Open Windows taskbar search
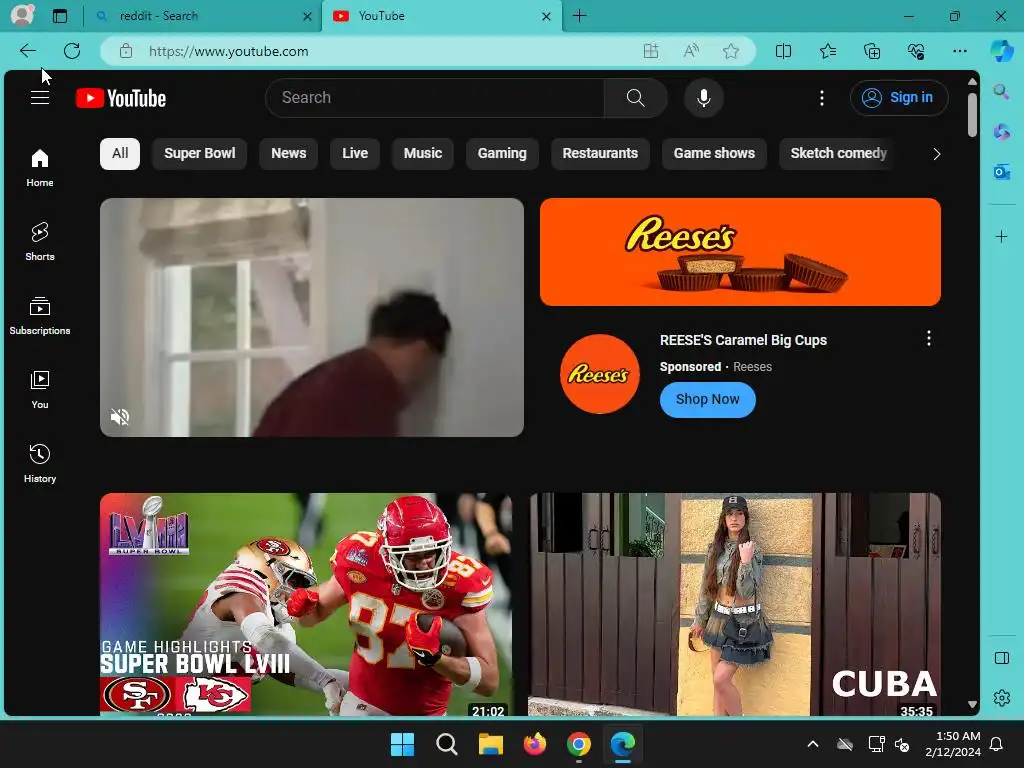The width and height of the screenshot is (1024, 768). (447, 744)
